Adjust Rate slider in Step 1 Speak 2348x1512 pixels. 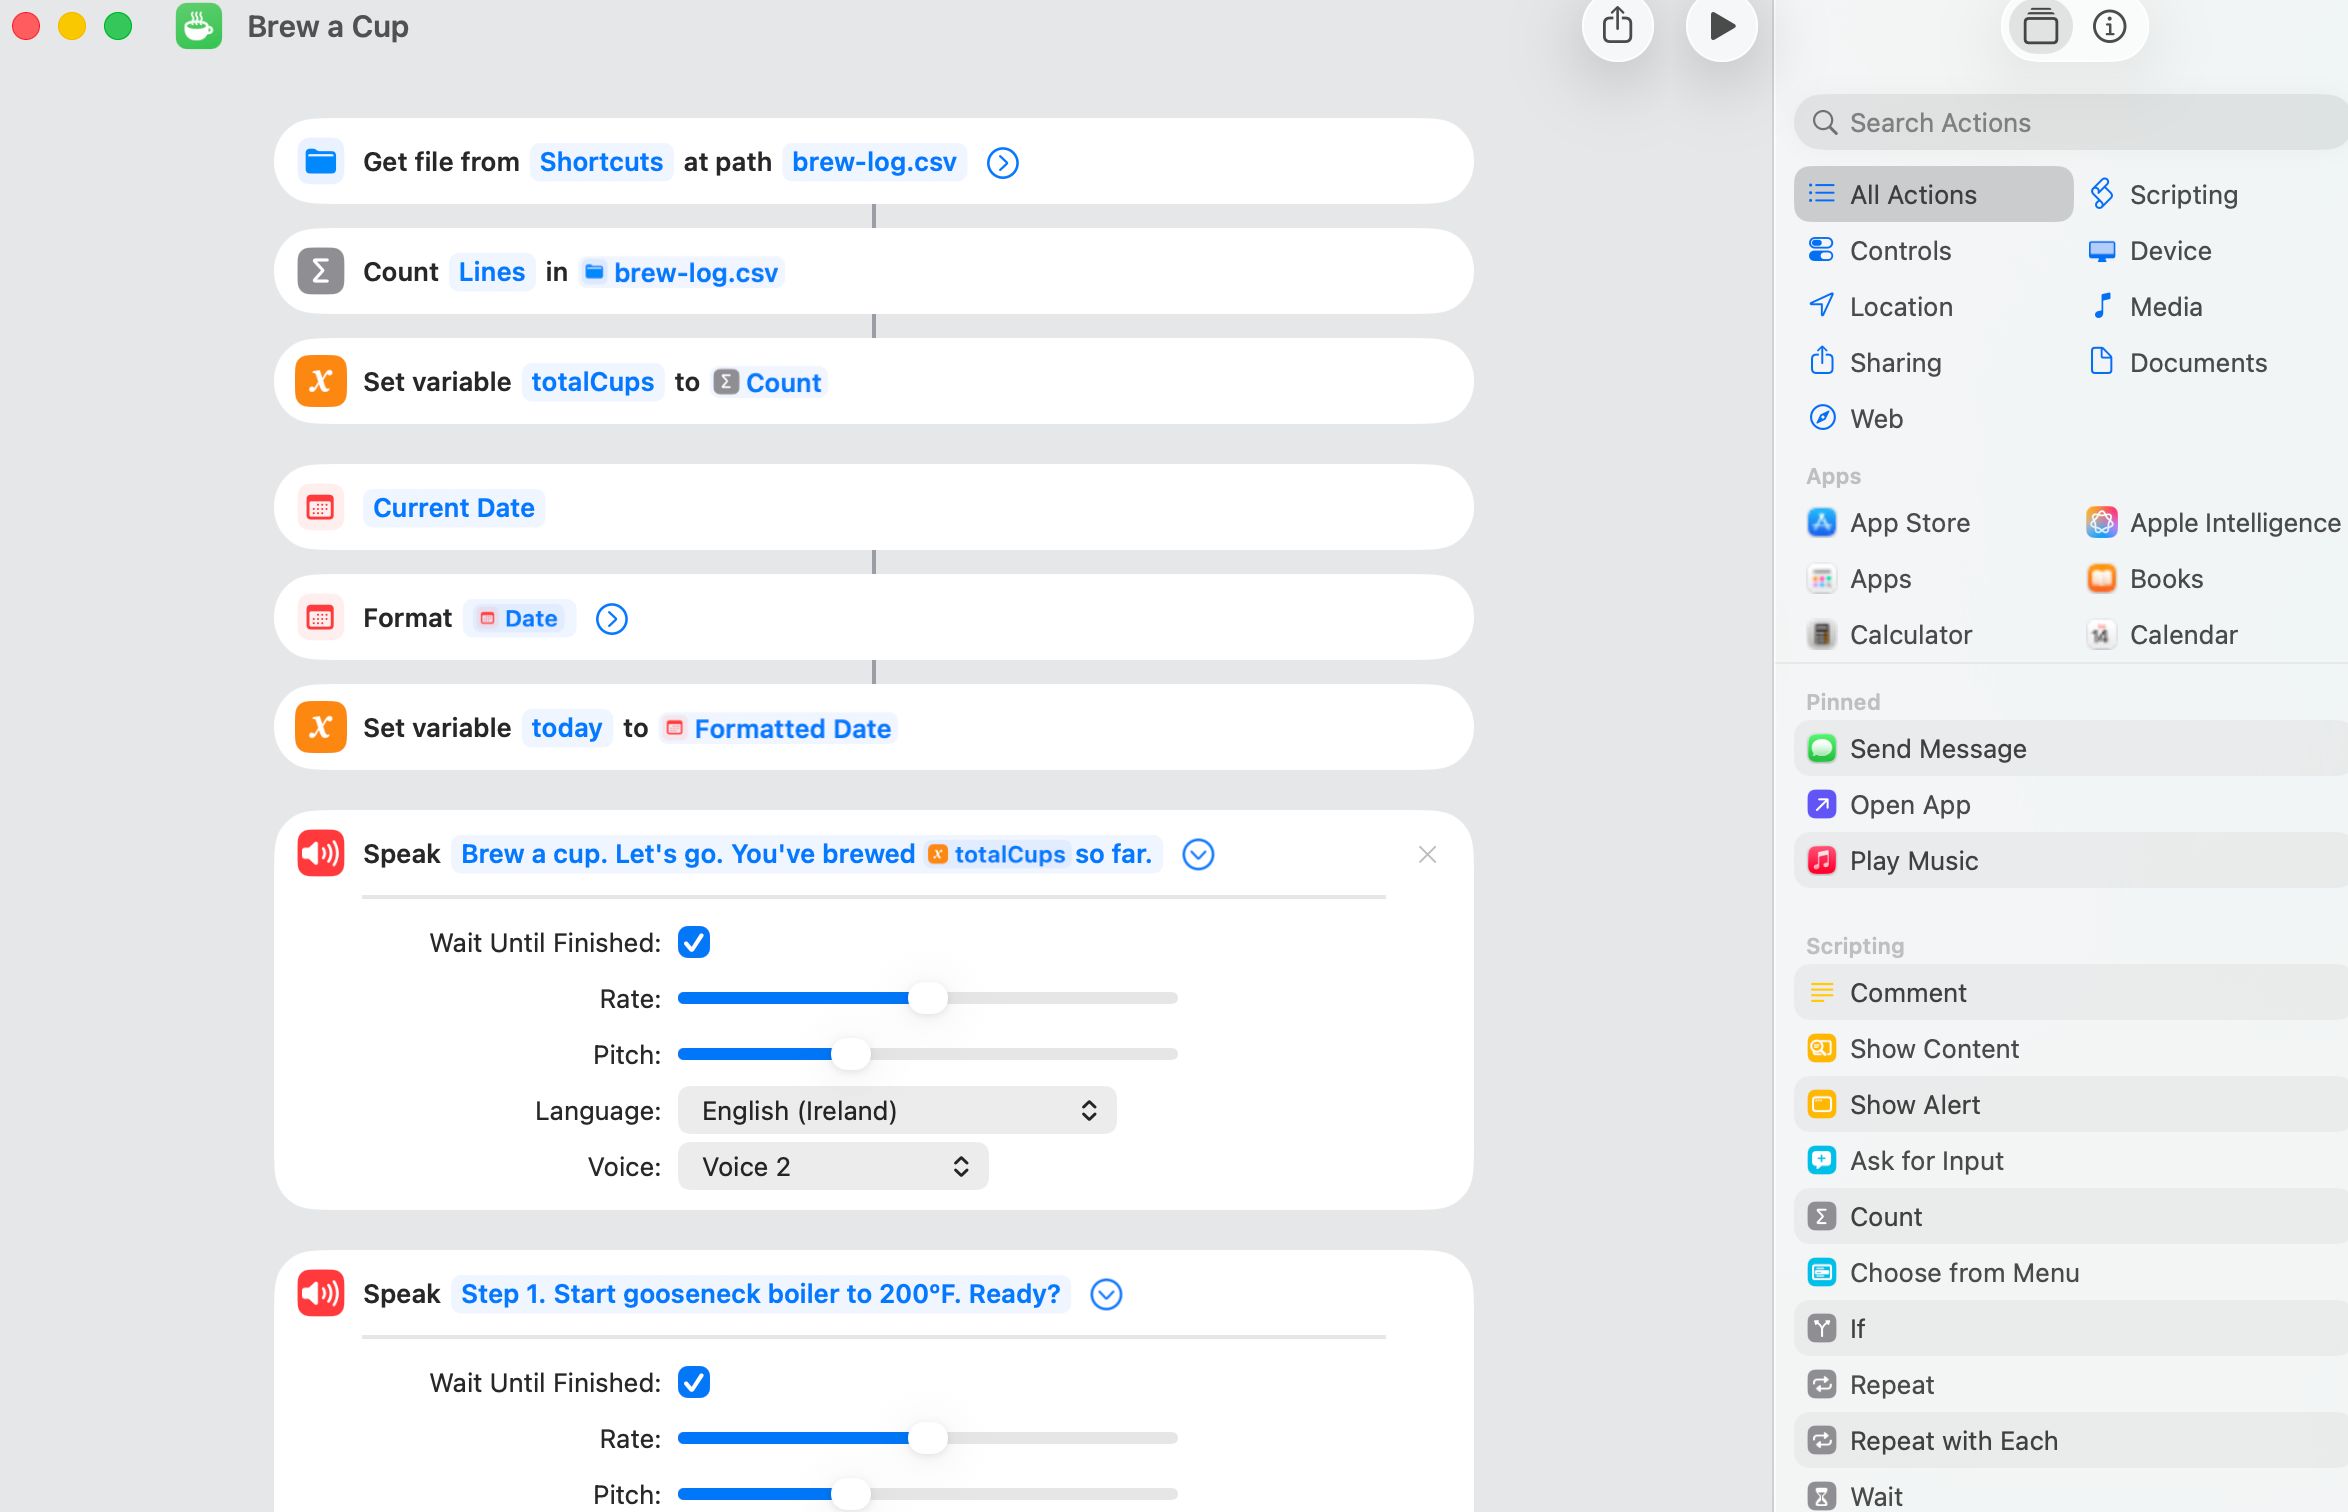coord(928,1438)
